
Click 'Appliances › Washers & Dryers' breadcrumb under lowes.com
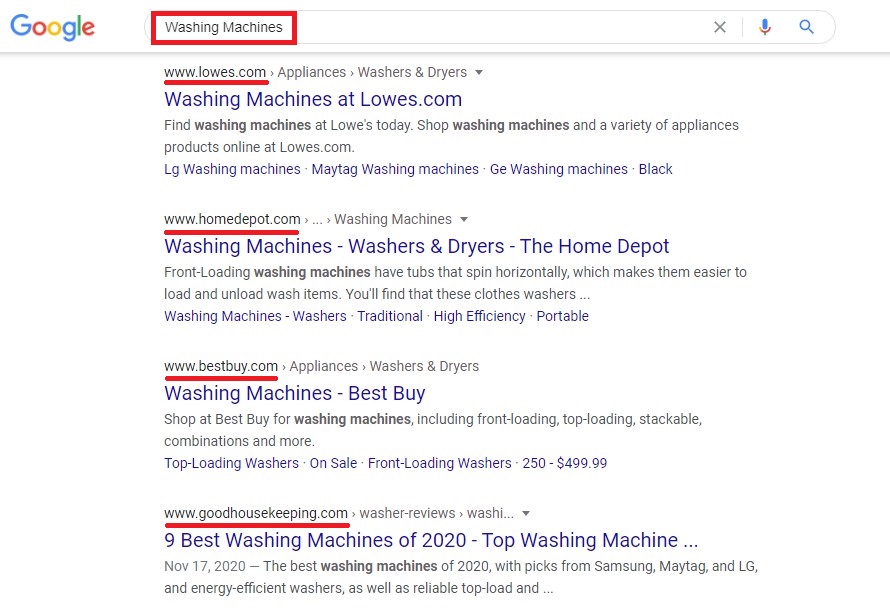point(372,72)
